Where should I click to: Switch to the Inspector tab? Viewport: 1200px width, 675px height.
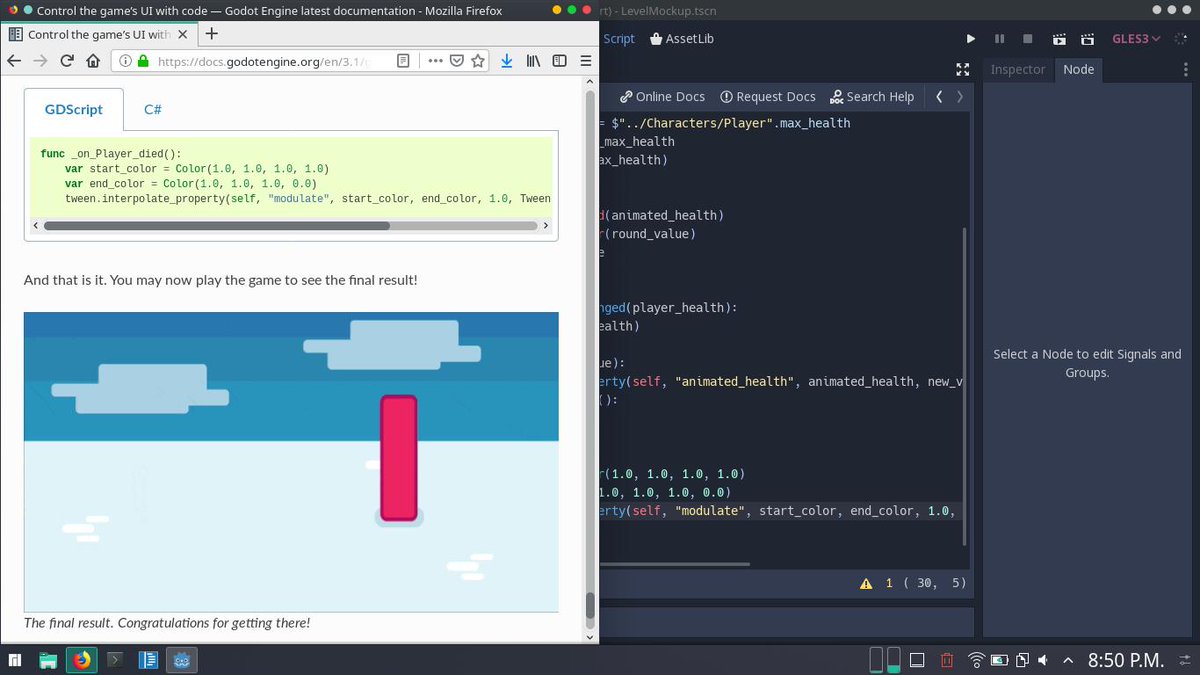click(x=1017, y=69)
